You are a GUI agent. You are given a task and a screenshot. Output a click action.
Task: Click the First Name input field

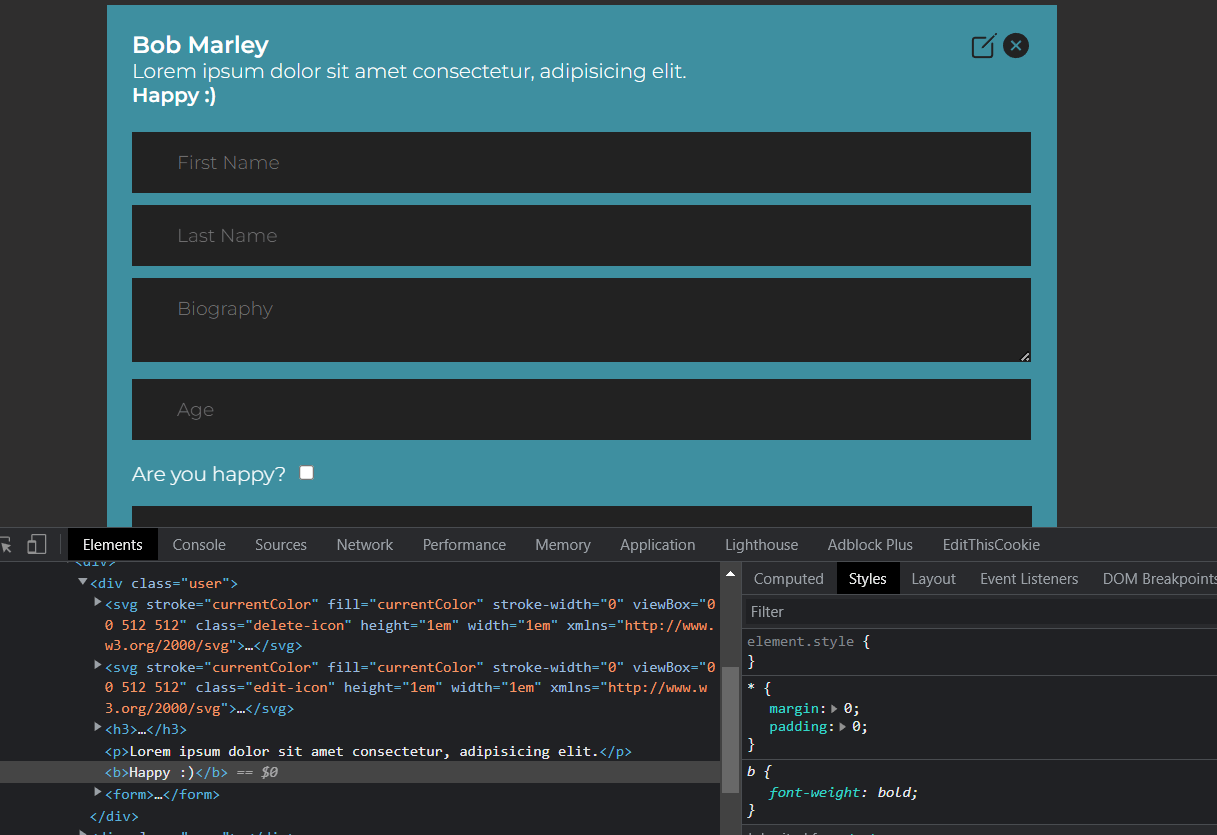[581, 162]
